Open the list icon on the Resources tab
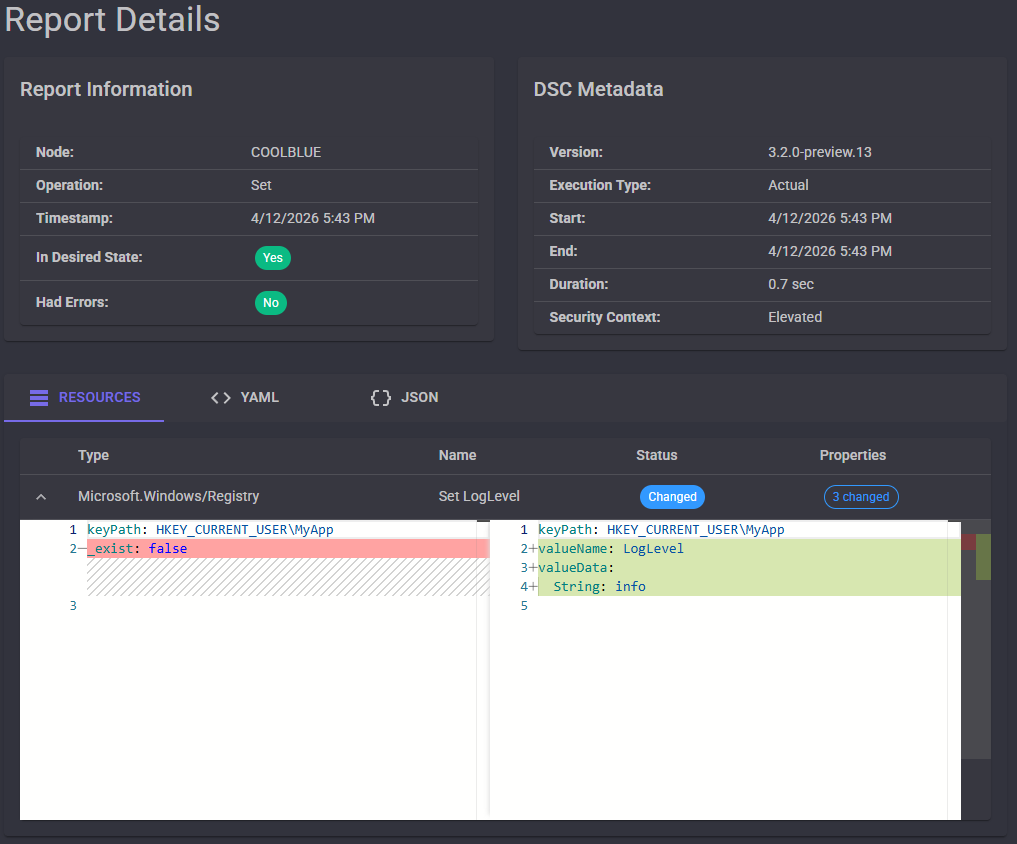 [x=38, y=397]
